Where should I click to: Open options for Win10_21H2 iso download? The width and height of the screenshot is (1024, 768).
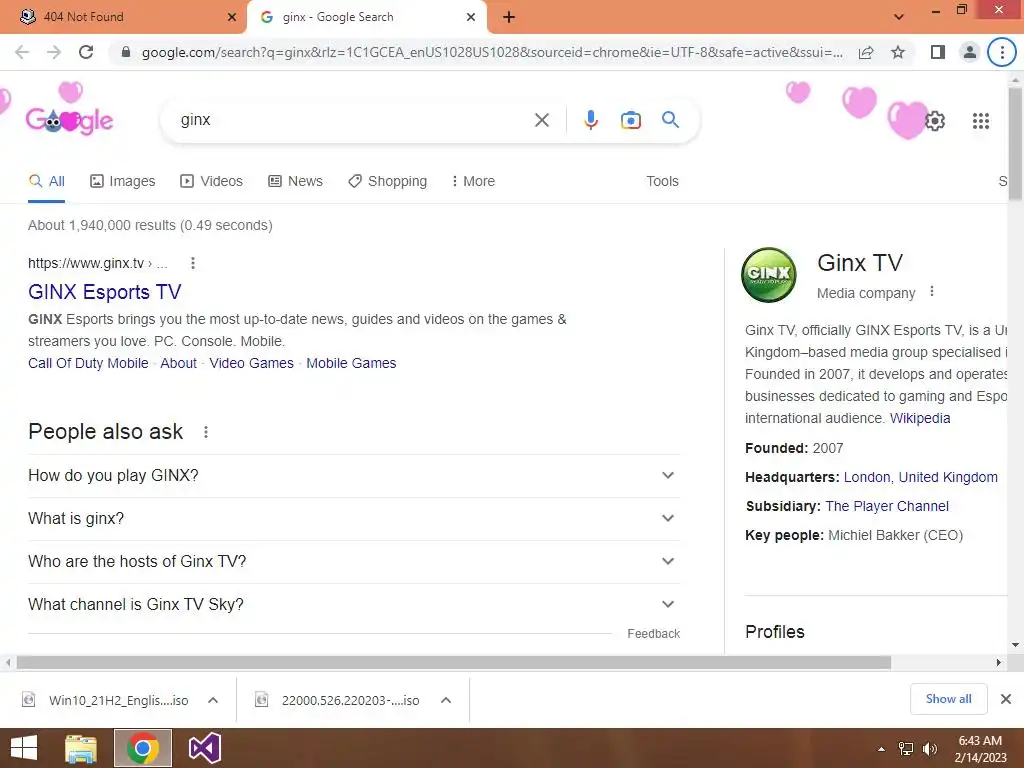[213, 700]
